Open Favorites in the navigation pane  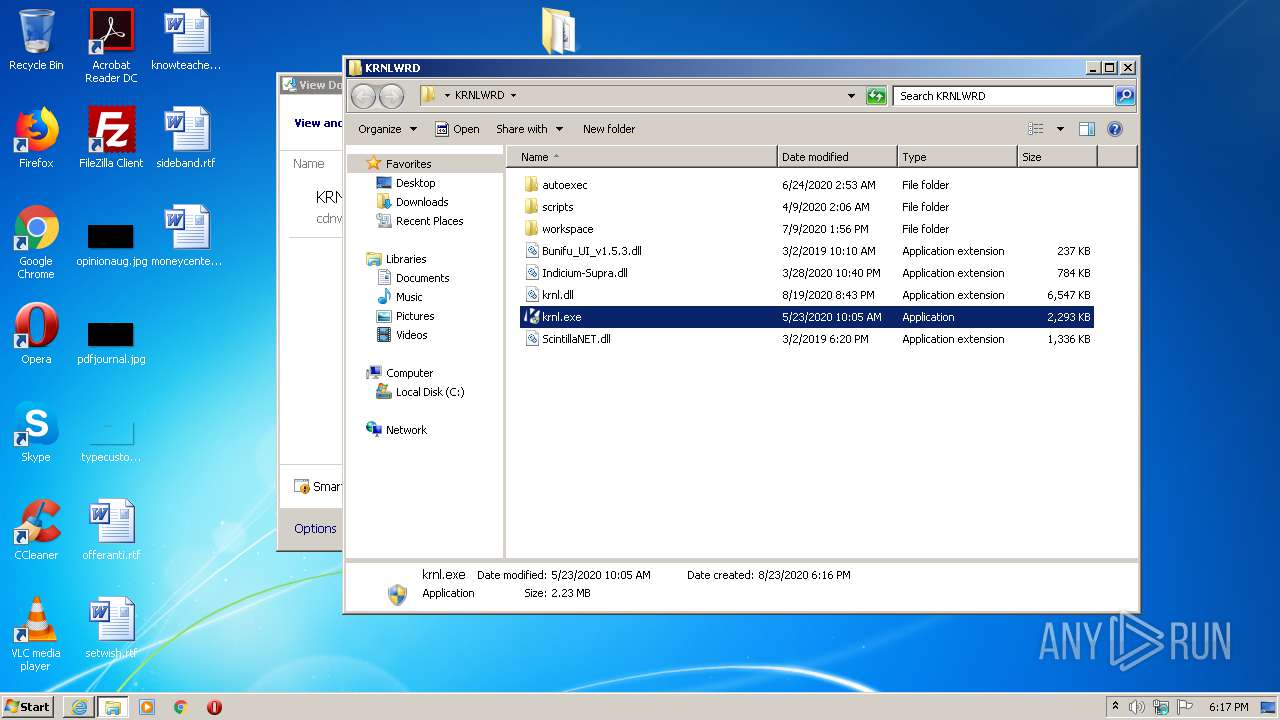(x=408, y=164)
